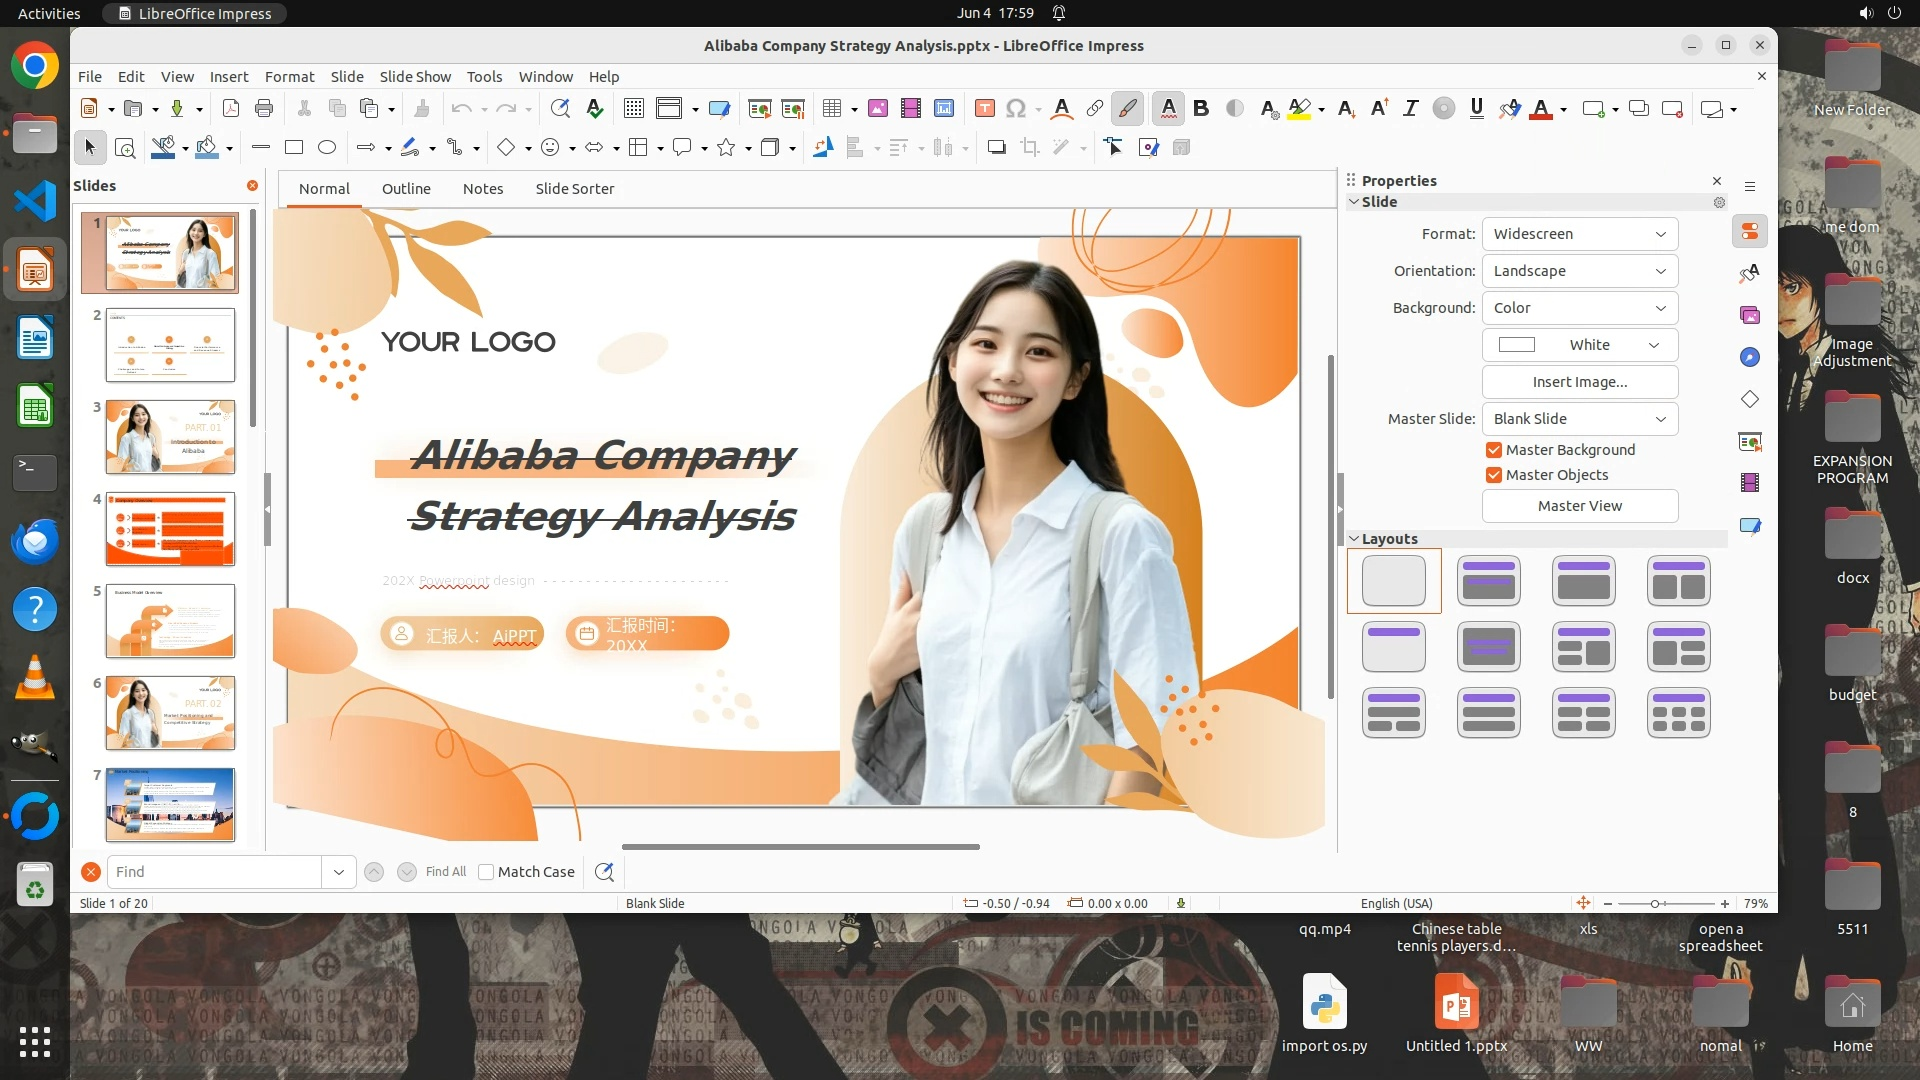Open the Slide Show menu
This screenshot has height=1080, width=1920.
click(415, 77)
